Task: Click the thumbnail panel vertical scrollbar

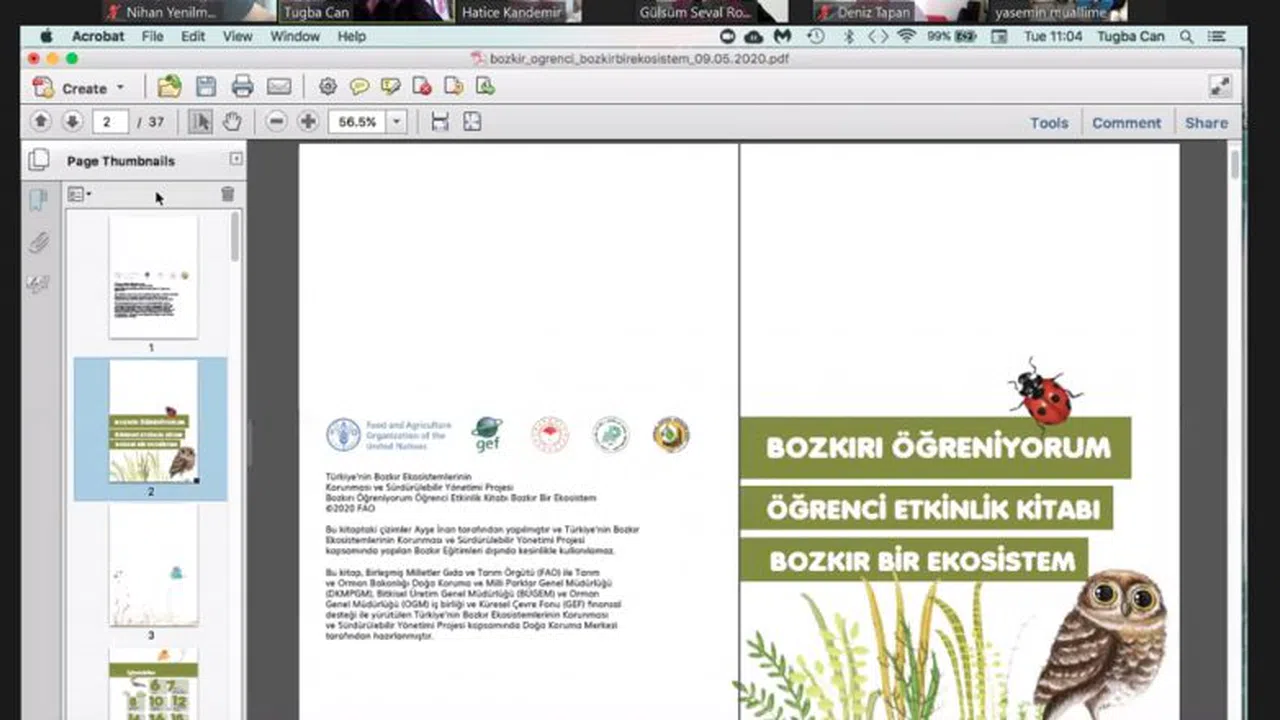Action: pos(236,236)
